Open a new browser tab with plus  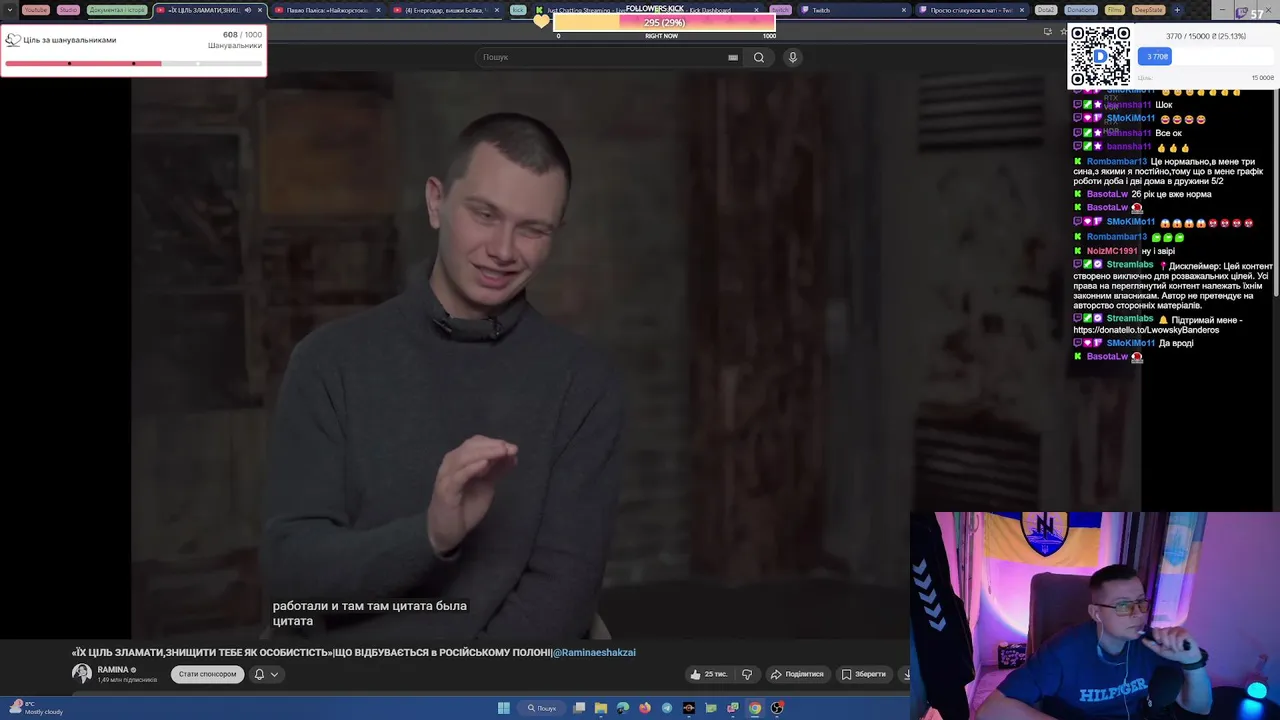tap(1177, 10)
